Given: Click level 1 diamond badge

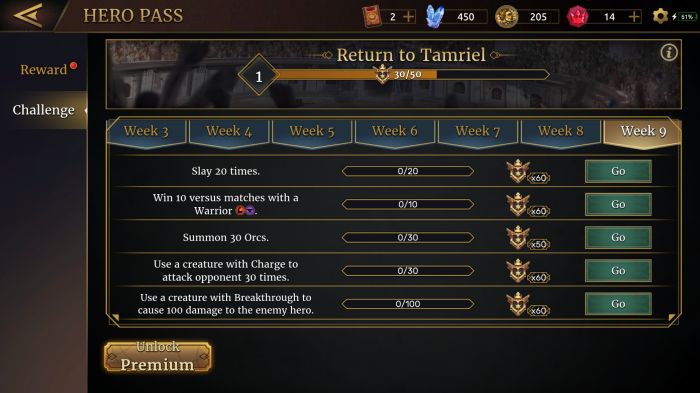Looking at the screenshot, I should [x=259, y=76].
